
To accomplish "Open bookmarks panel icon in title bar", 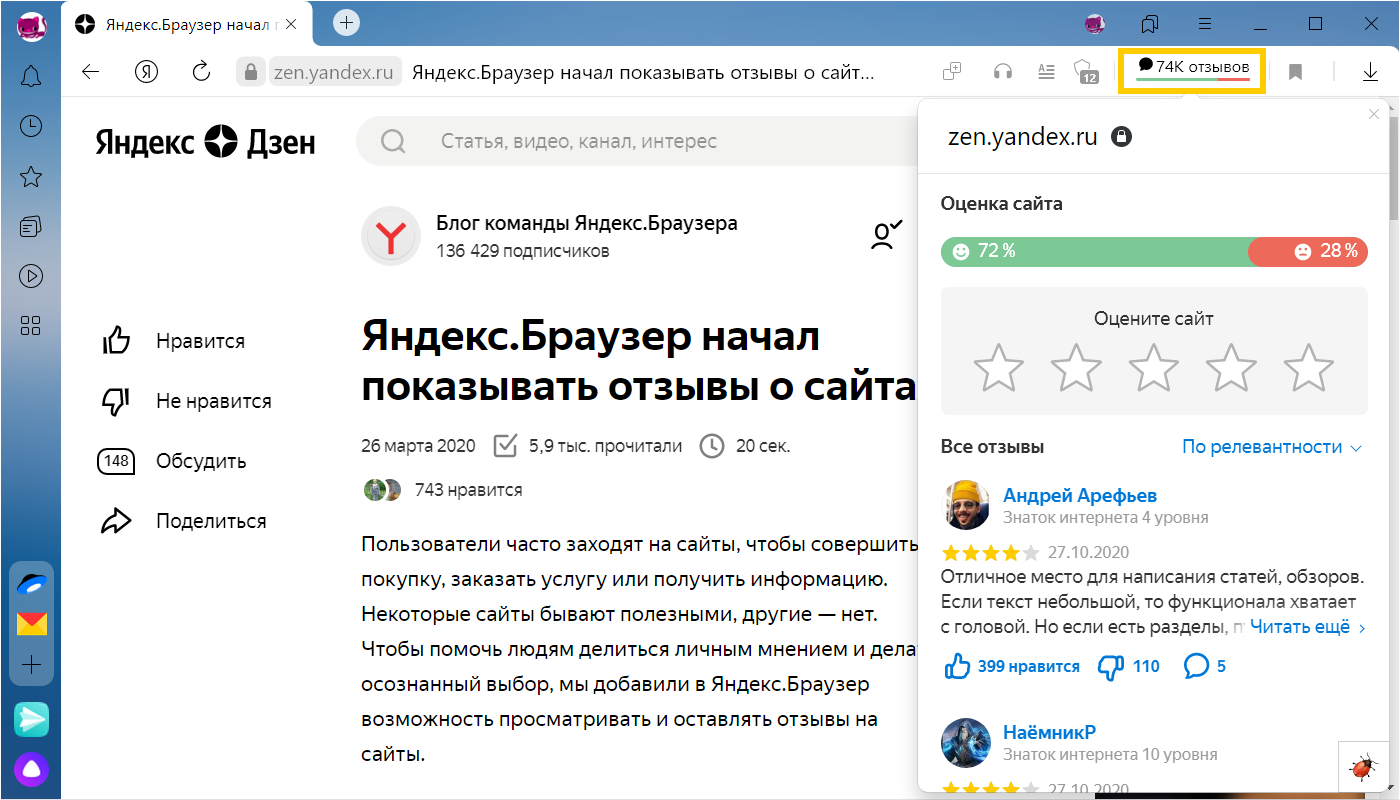I will [x=1149, y=23].
